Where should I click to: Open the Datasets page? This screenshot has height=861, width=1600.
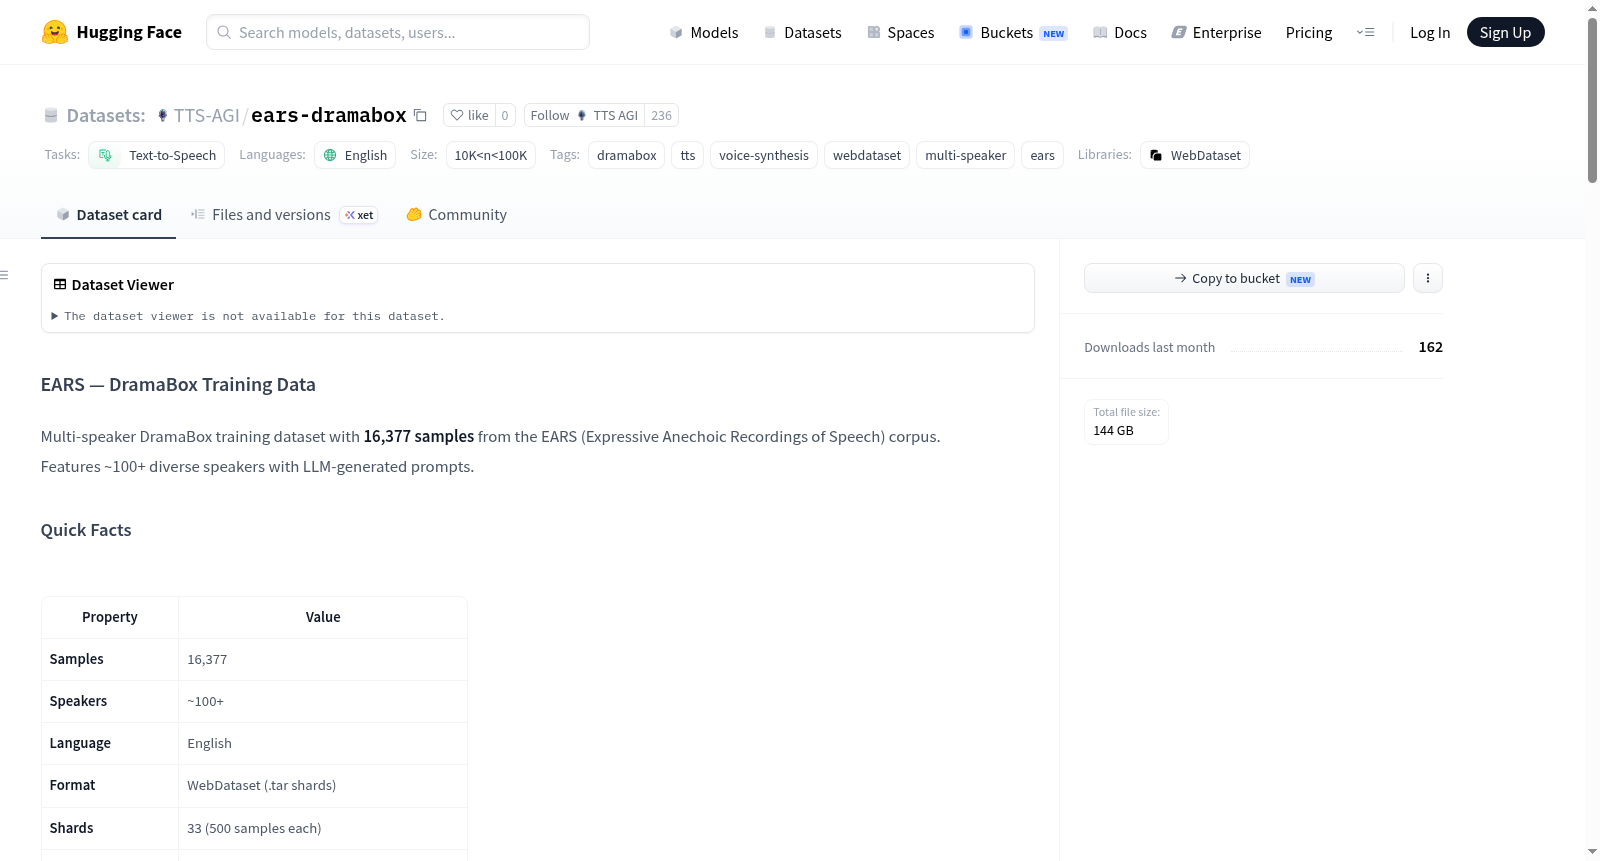803,33
